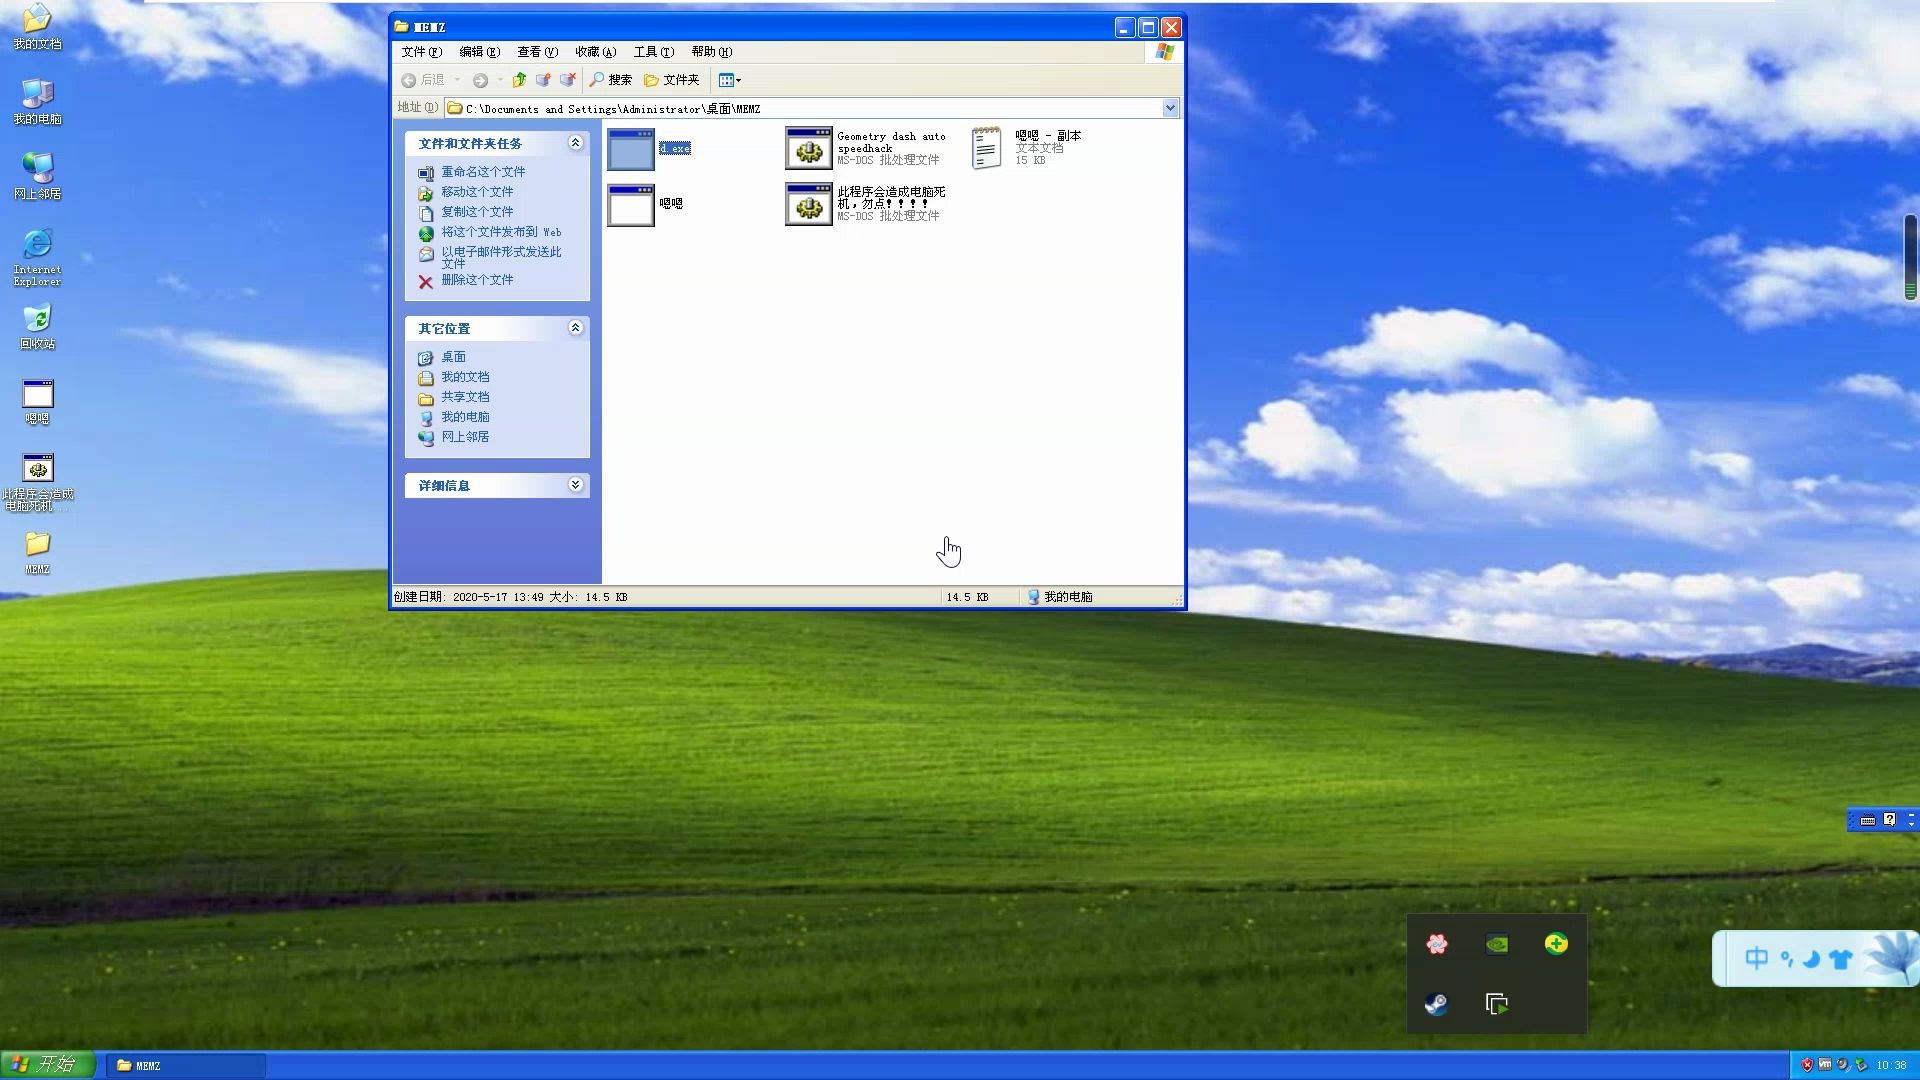This screenshot has width=1920, height=1080.
Task: Open the 文件(F) menu
Action: [420, 52]
